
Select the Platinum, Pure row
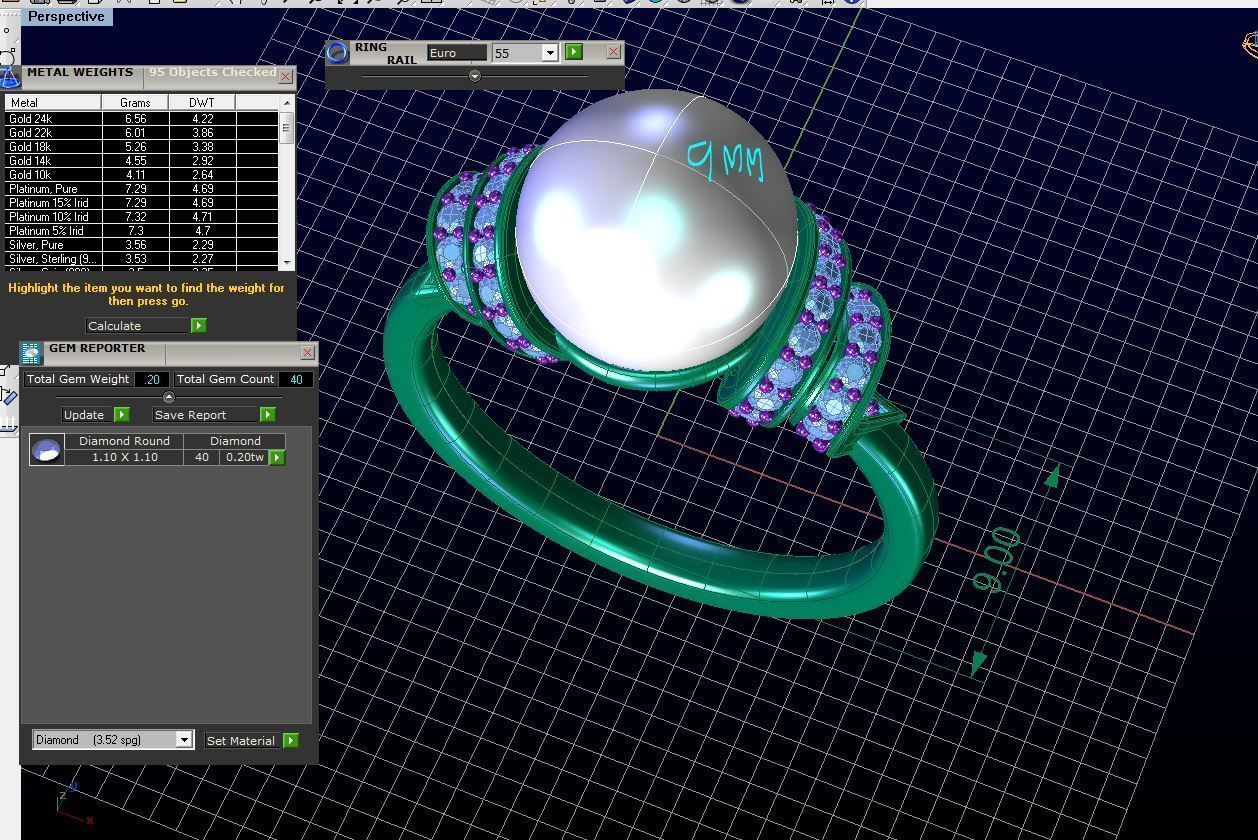tap(141, 188)
